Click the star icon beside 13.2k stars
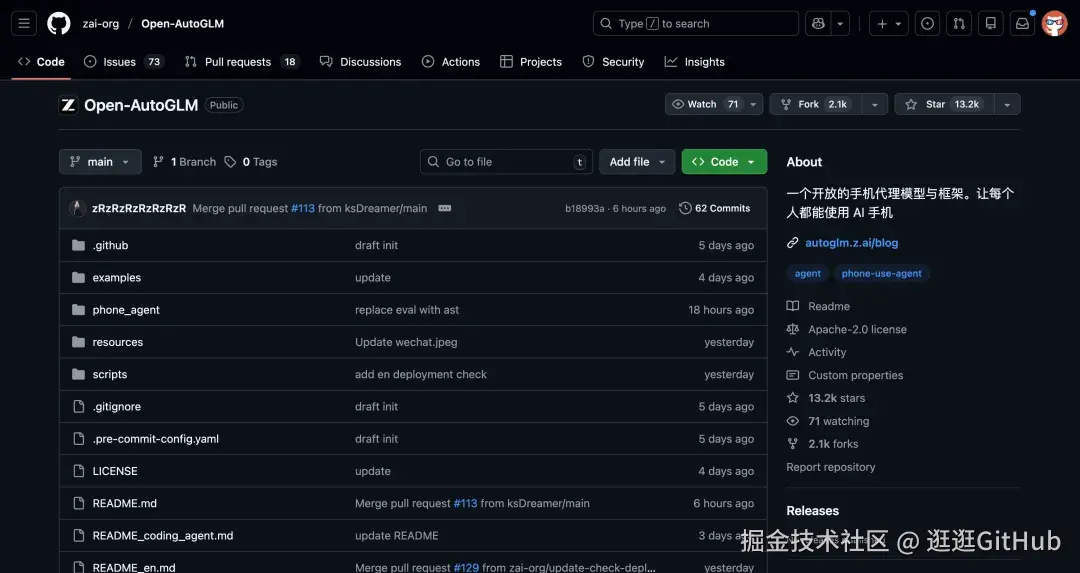1080x573 pixels. [x=793, y=398]
